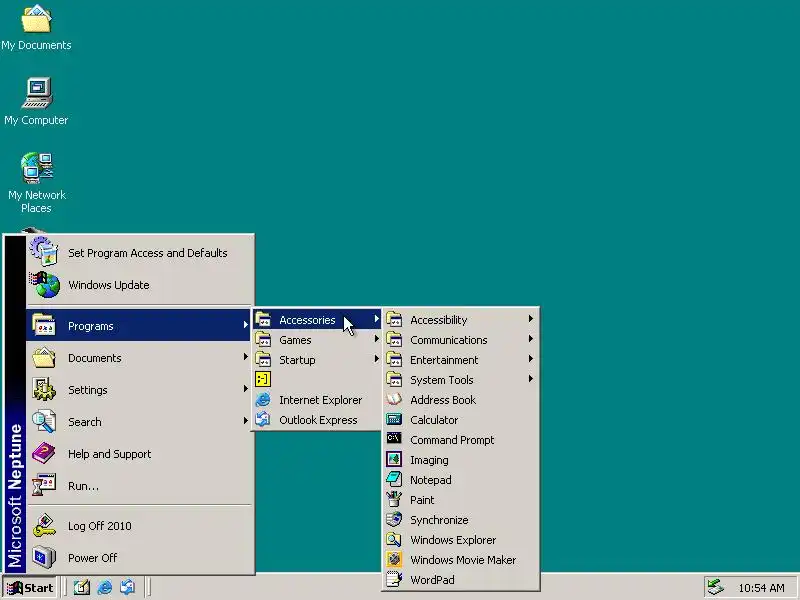This screenshot has width=800, height=600.
Task: Click the Programs folder icon
Action: (x=44, y=325)
